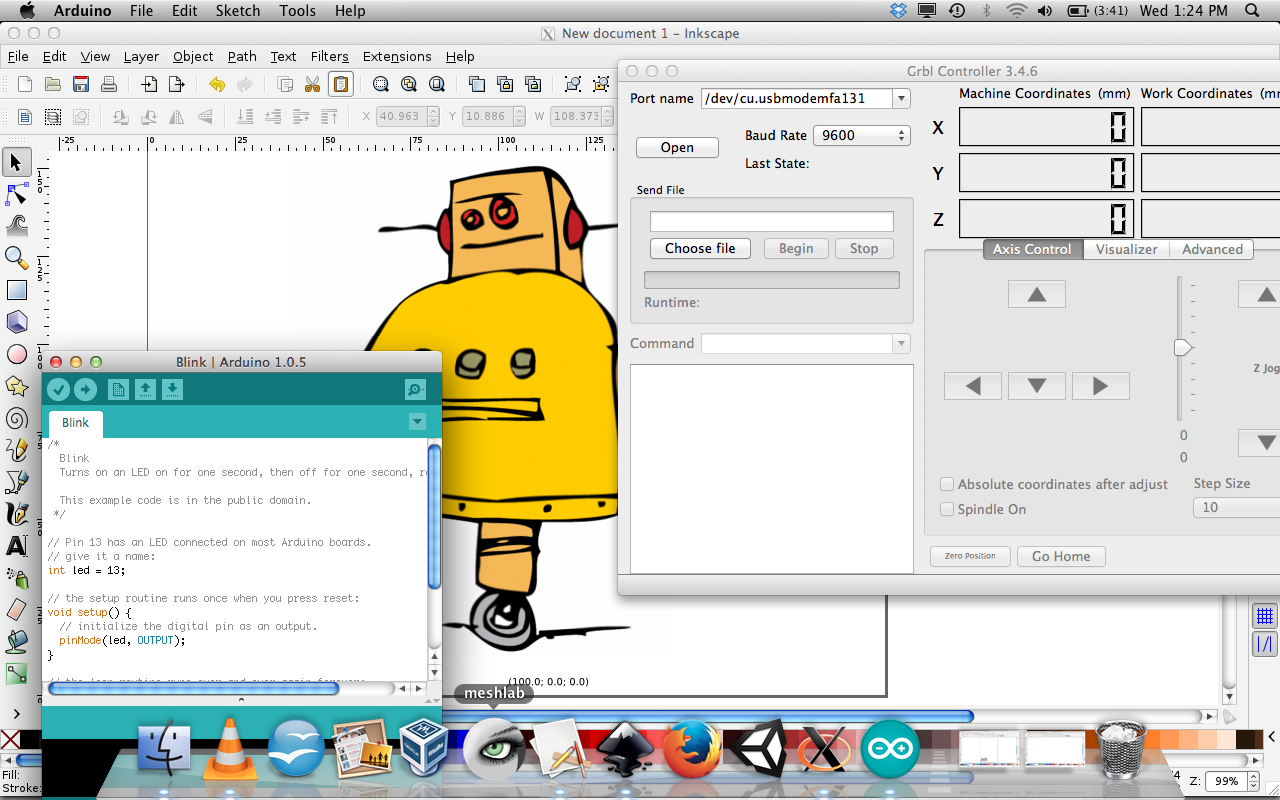This screenshot has width=1280, height=800.
Task: Open the Trash in the Dock
Action: [1121, 750]
